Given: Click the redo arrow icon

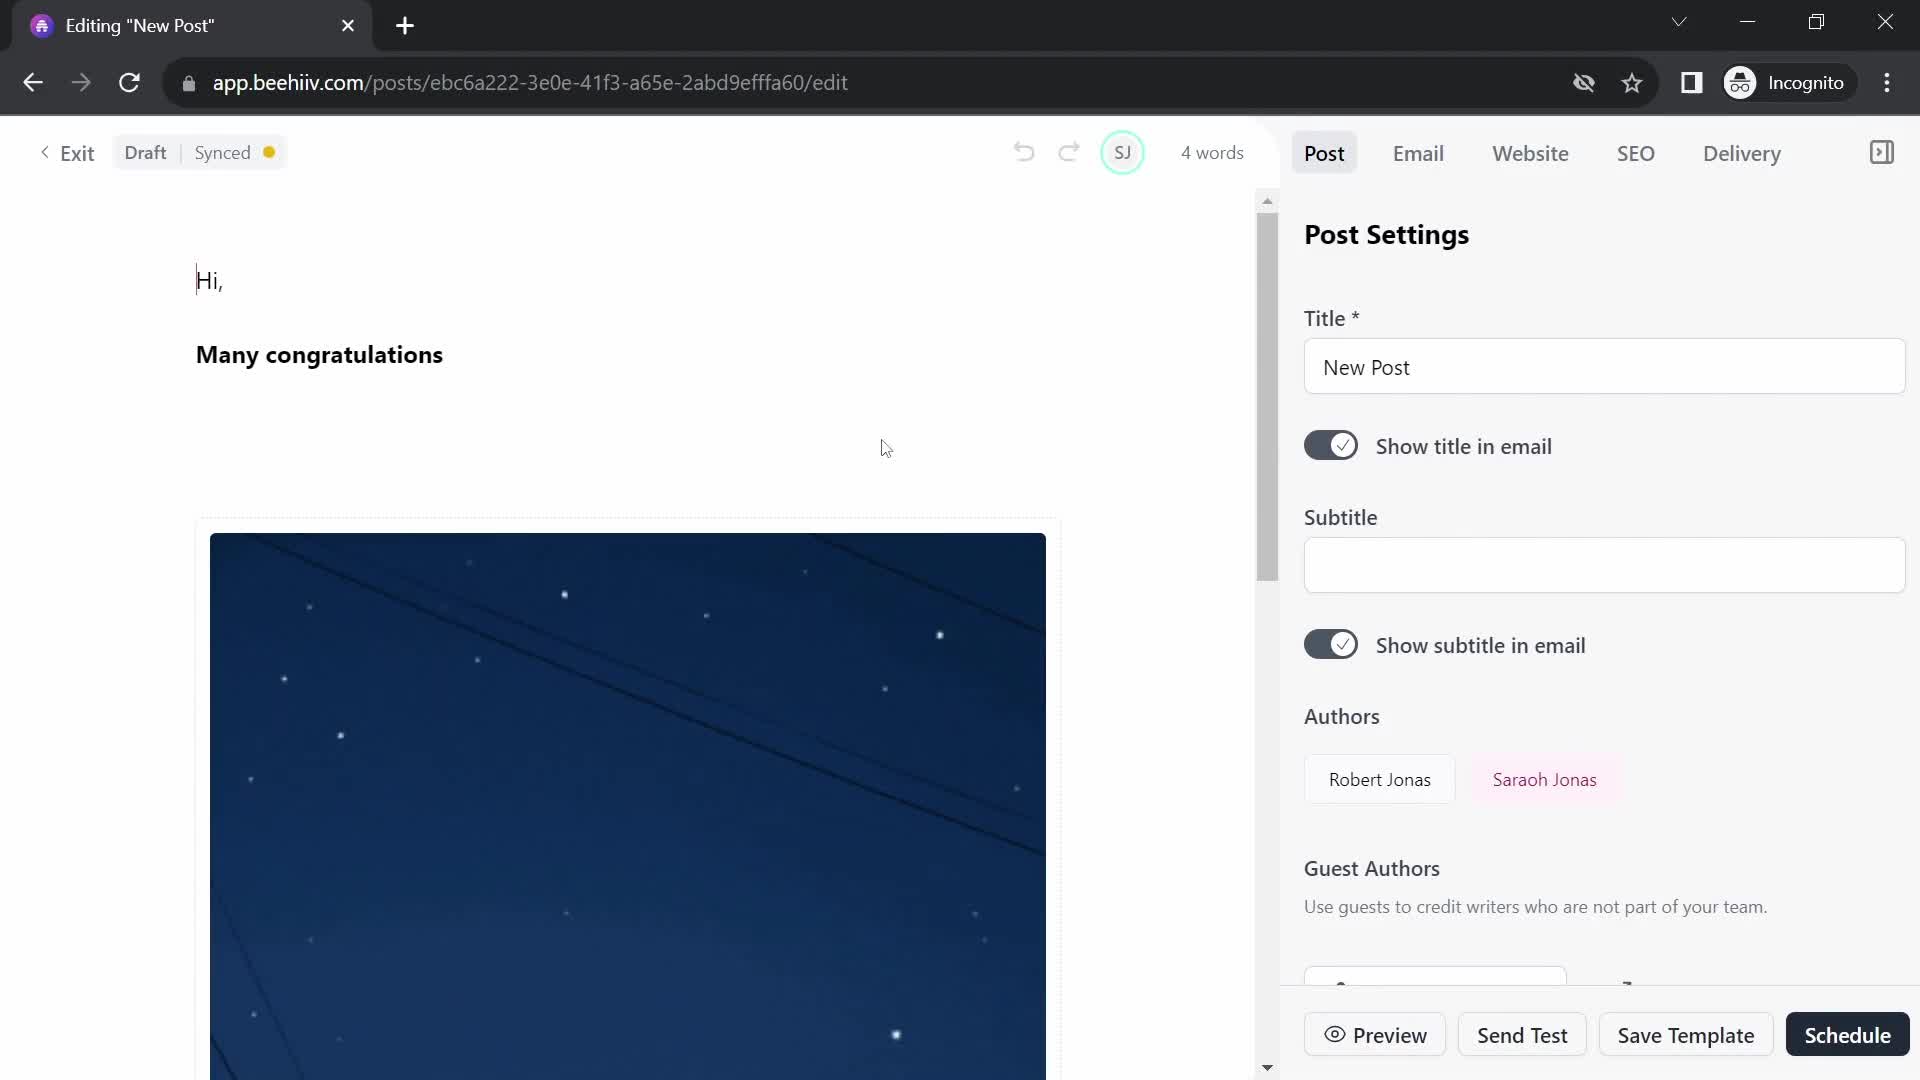Looking at the screenshot, I should (x=1069, y=153).
